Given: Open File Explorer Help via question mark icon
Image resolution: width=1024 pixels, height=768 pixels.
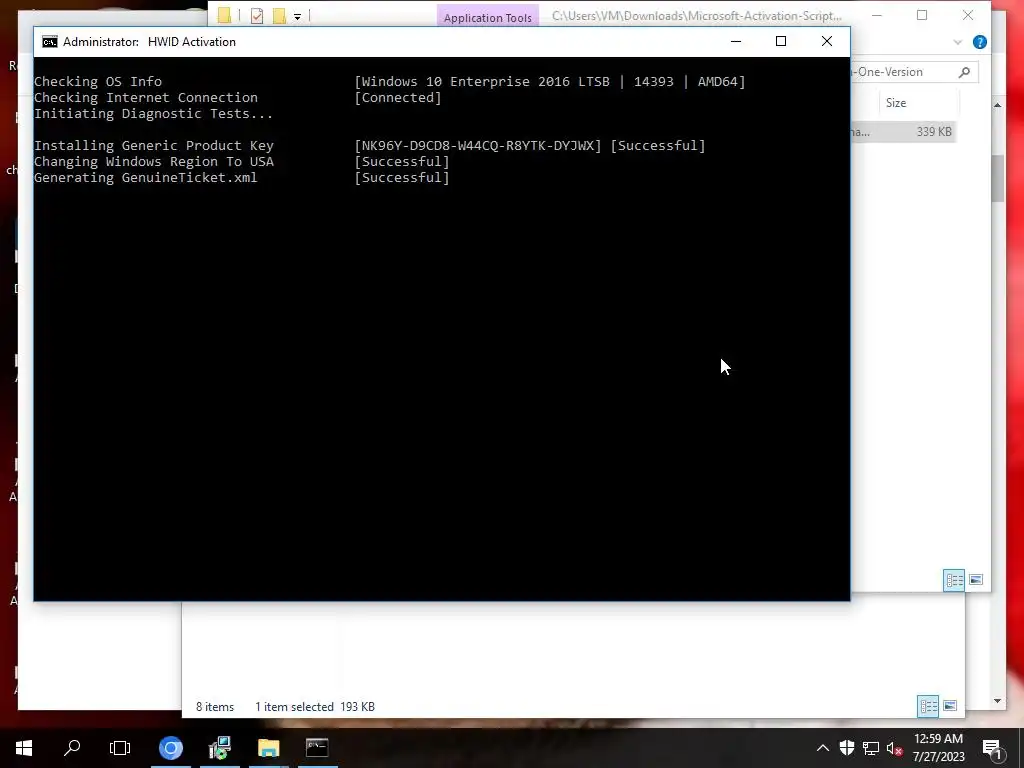Looking at the screenshot, I should point(980,42).
